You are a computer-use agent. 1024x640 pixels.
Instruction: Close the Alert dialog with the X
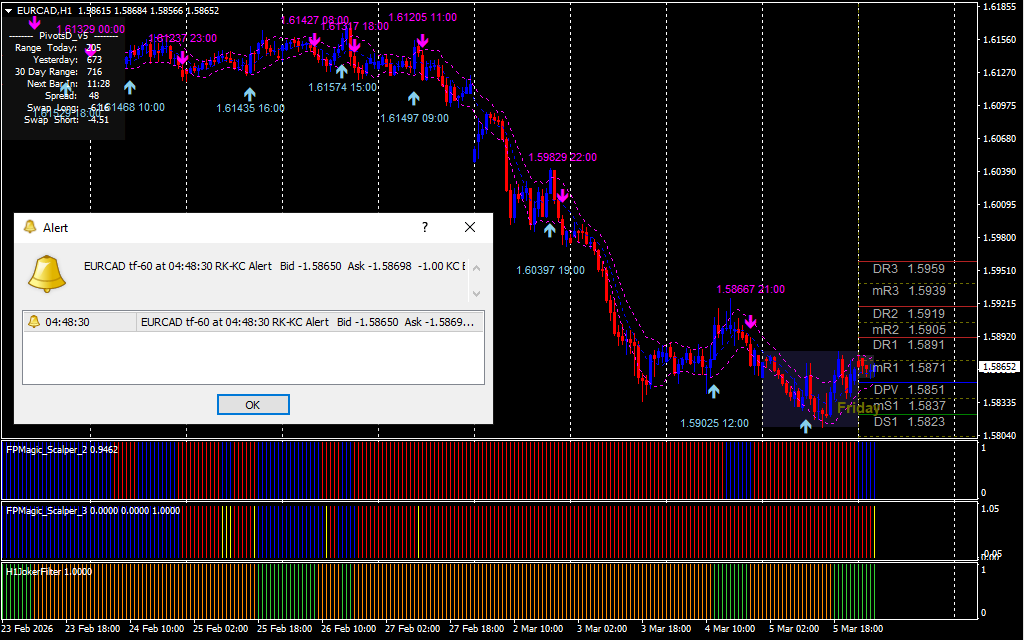click(x=470, y=228)
